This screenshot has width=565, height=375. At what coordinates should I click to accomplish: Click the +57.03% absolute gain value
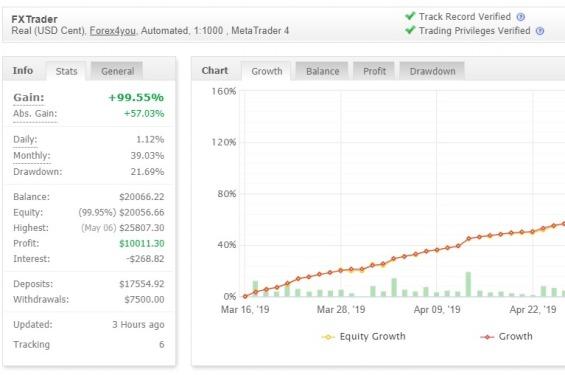144,114
